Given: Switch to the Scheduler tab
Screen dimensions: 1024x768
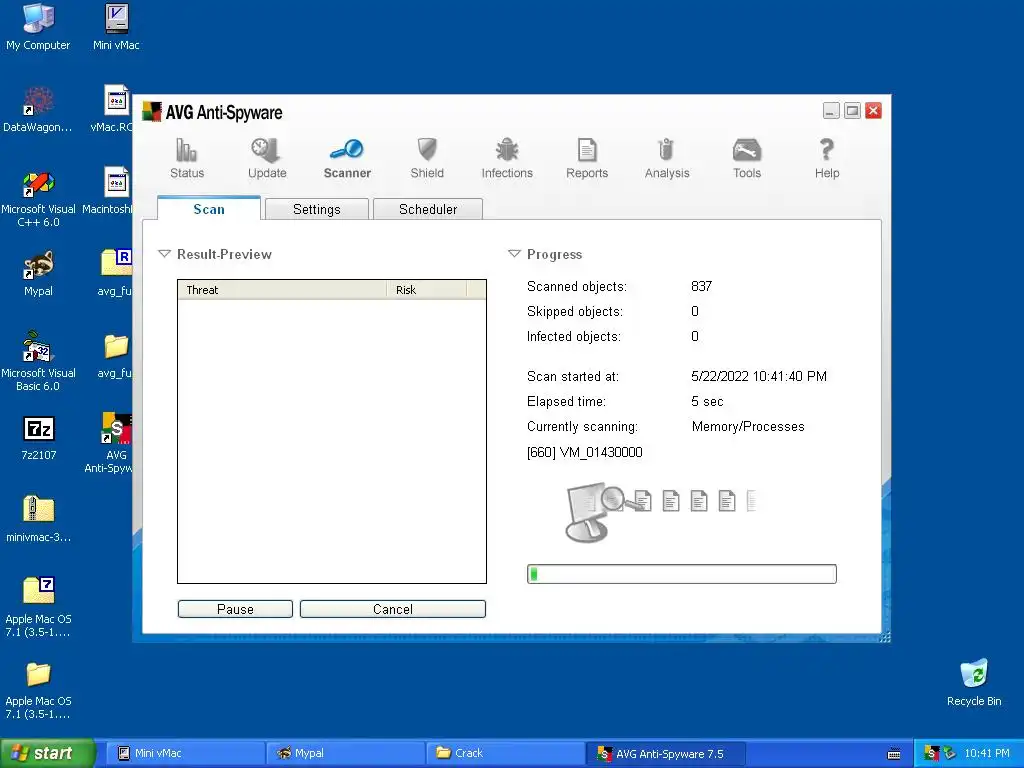Looking at the screenshot, I should 428,209.
